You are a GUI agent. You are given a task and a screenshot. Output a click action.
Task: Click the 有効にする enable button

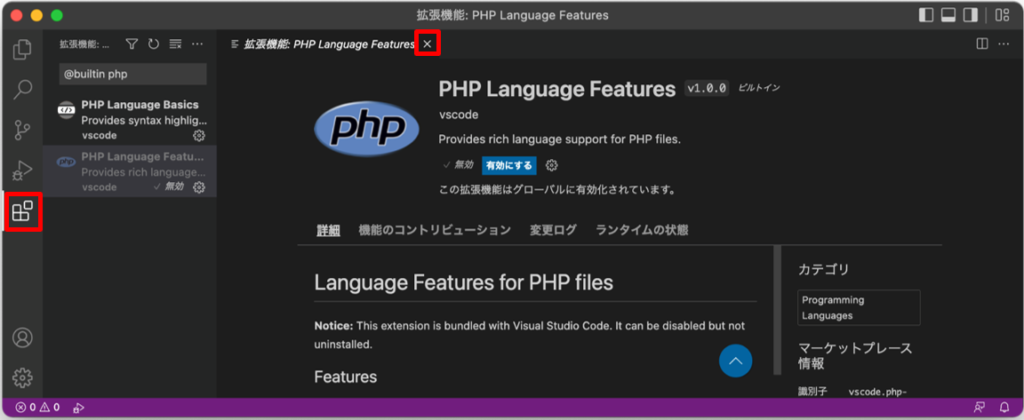[509, 166]
